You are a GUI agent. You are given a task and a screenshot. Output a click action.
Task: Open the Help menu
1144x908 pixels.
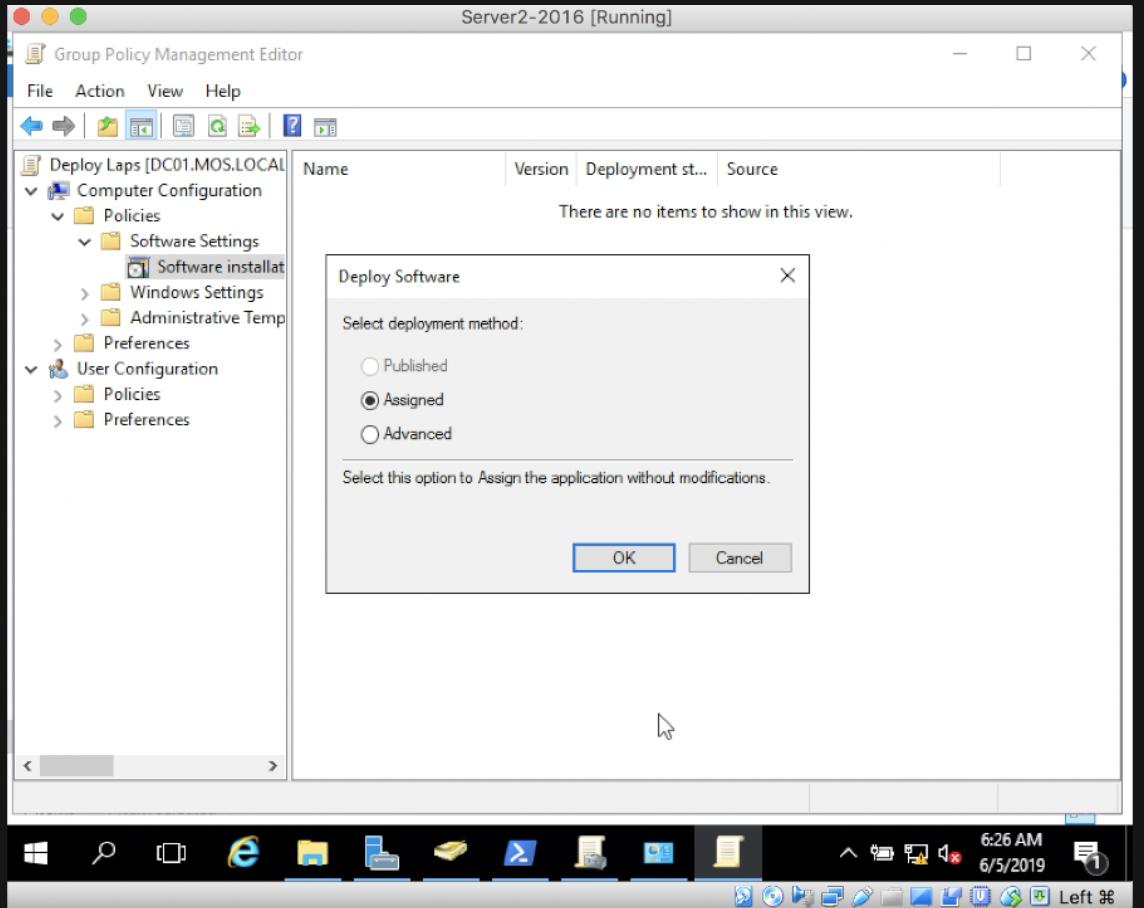pyautogui.click(x=223, y=91)
